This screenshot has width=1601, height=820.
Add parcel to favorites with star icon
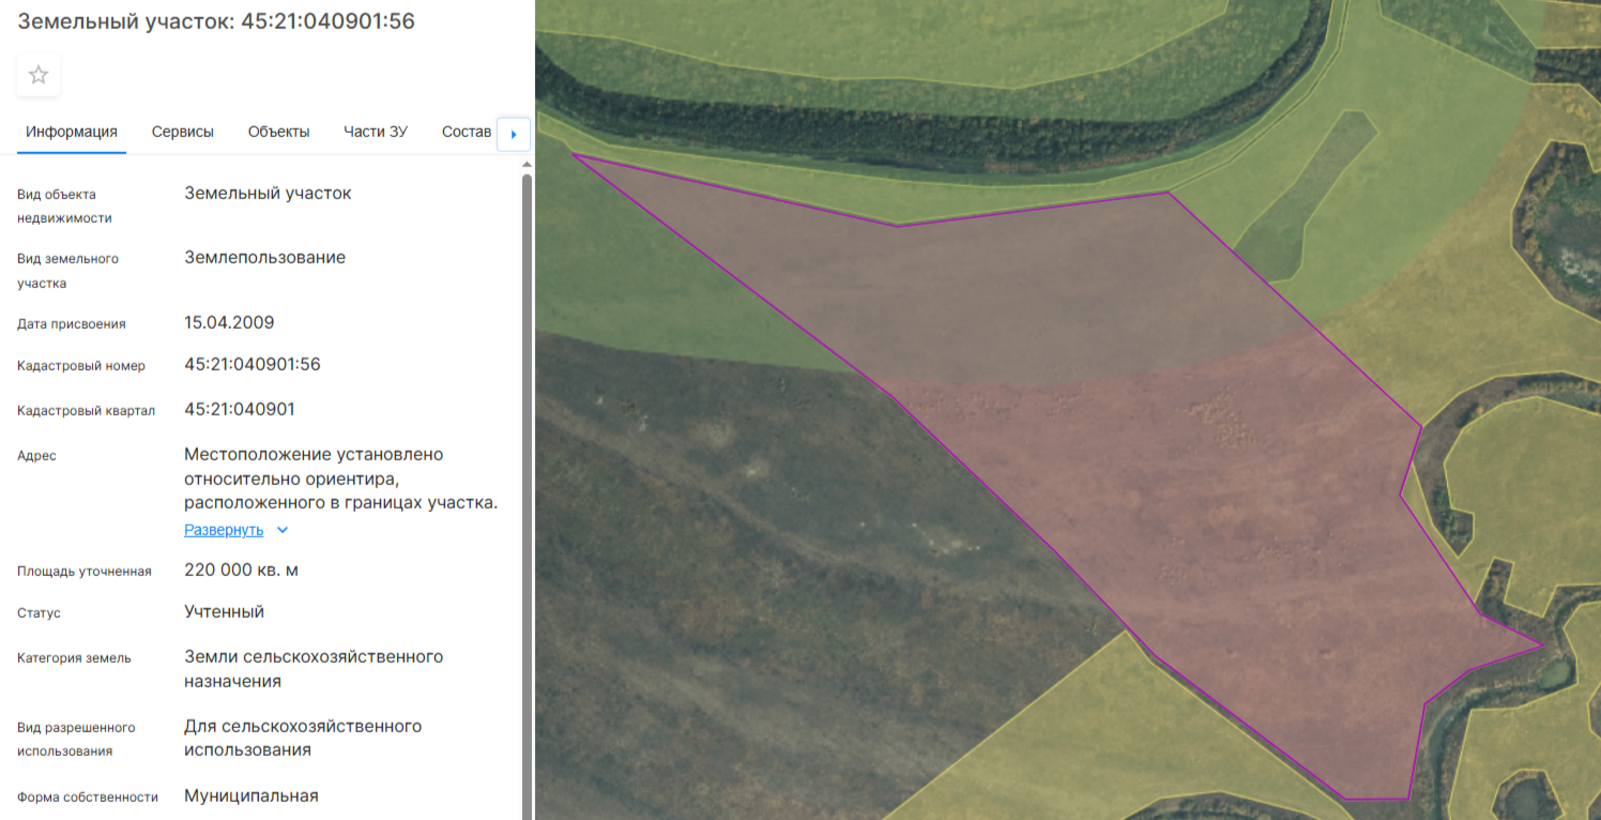click(x=38, y=75)
